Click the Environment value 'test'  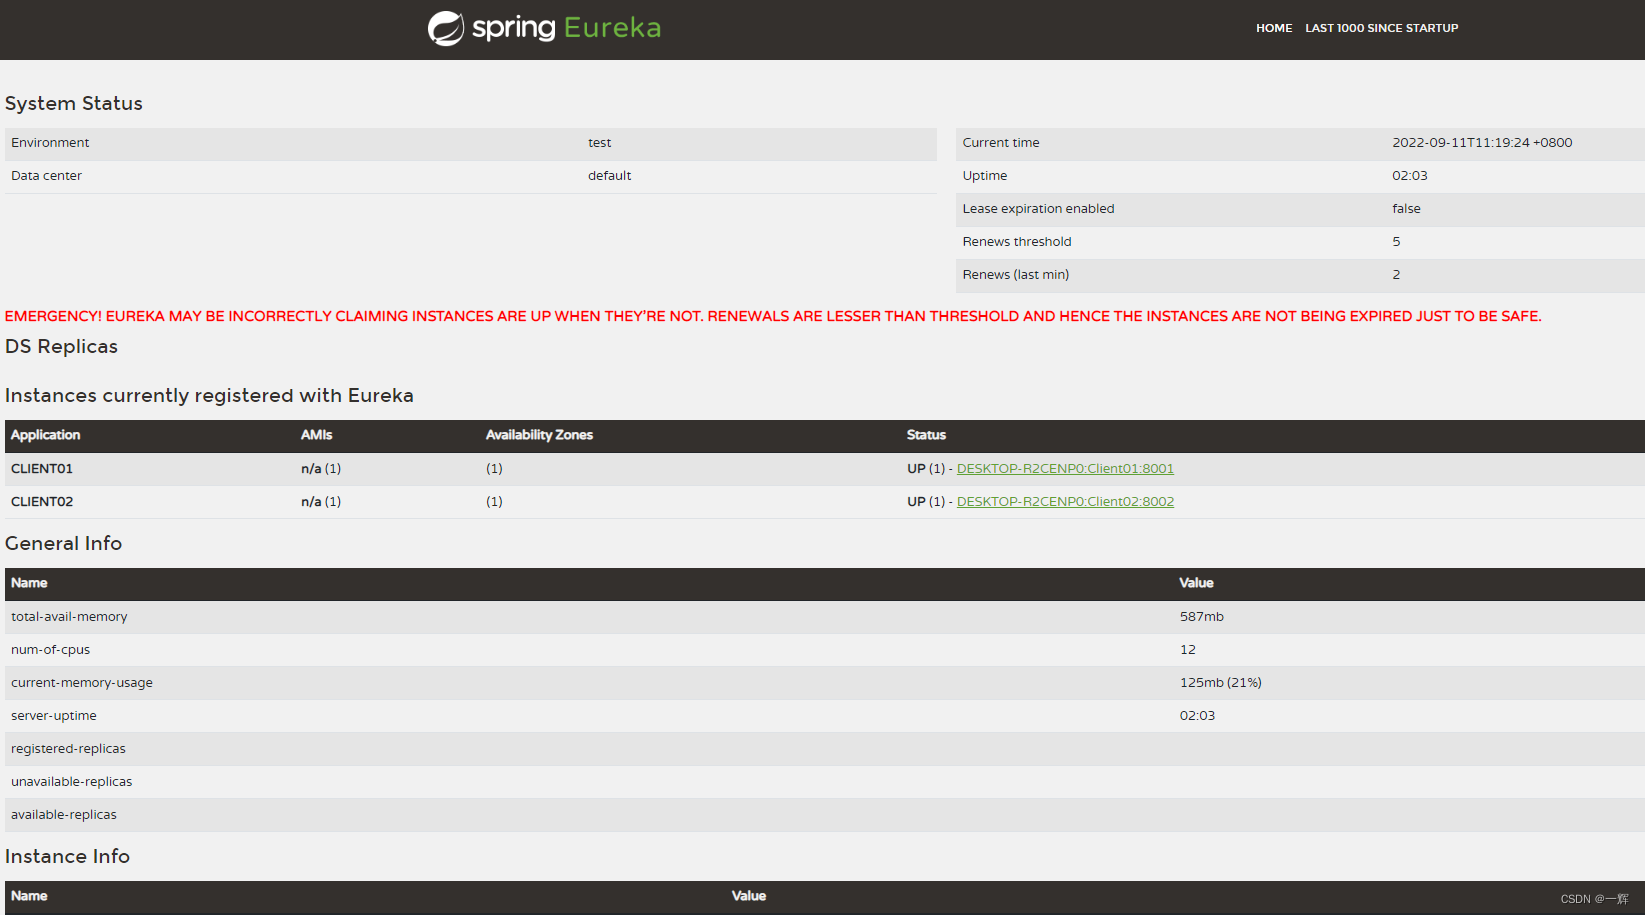599,143
